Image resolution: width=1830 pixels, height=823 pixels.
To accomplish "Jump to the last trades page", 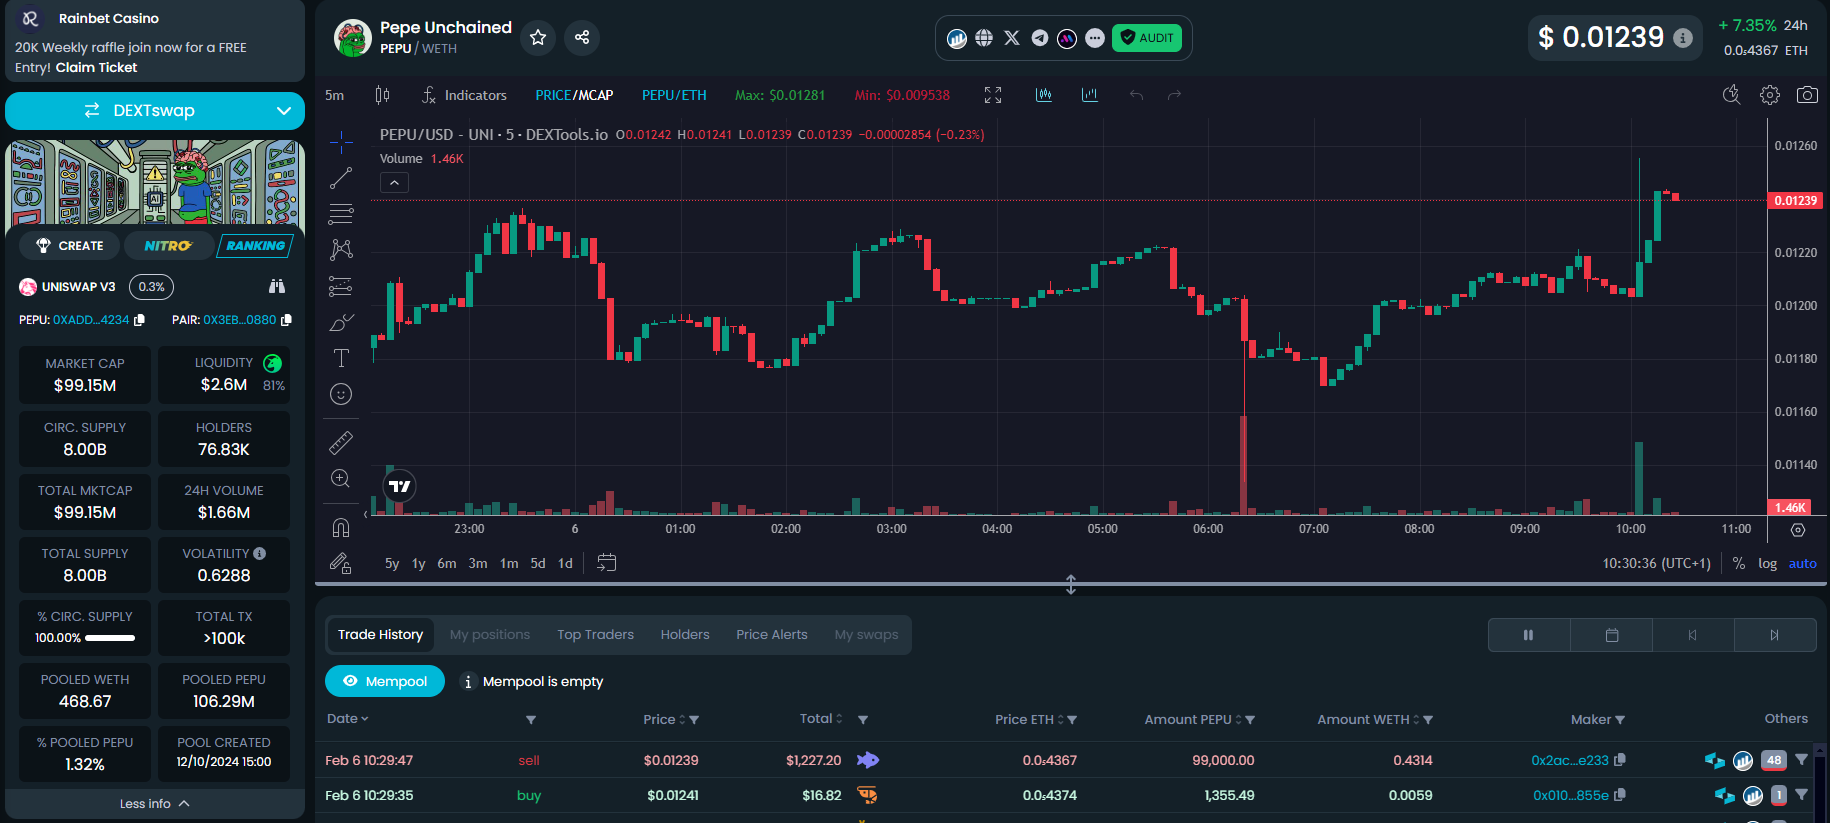I will 1775,635.
